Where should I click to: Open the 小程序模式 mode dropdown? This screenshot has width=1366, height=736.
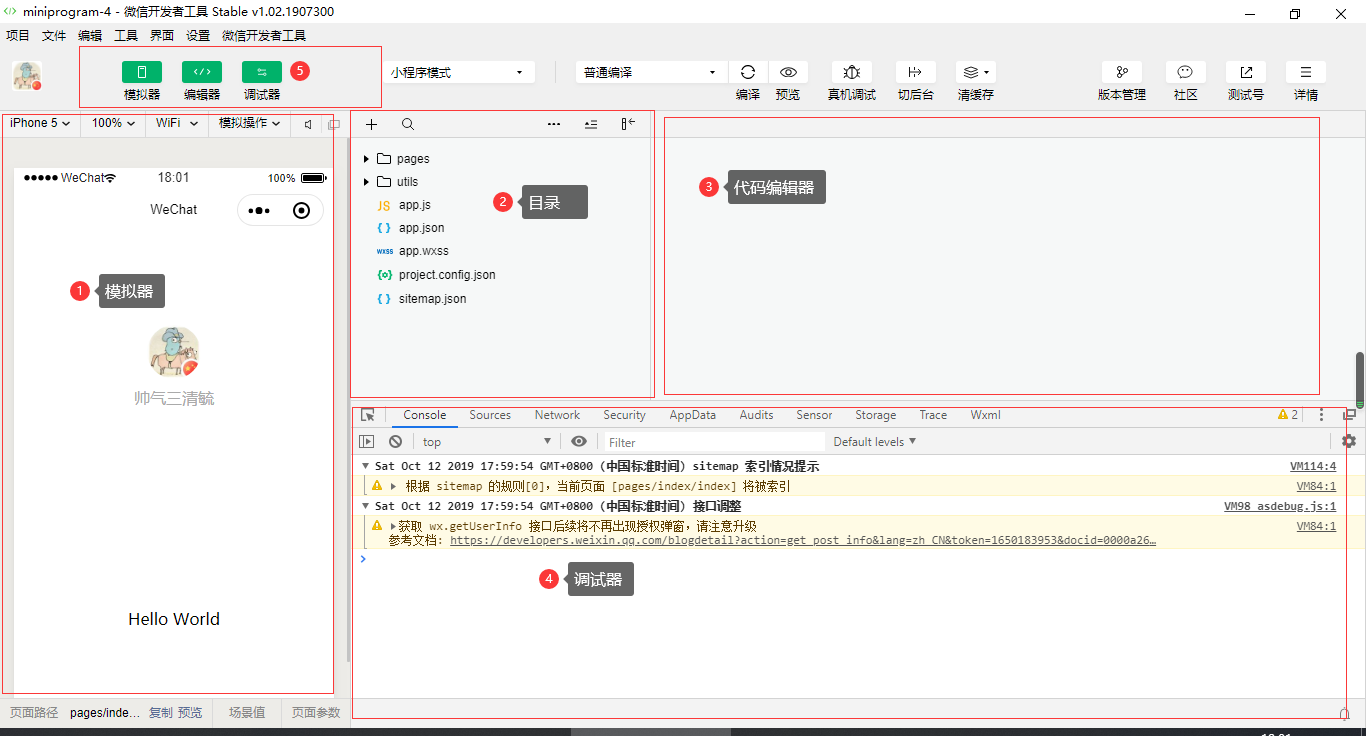(458, 72)
